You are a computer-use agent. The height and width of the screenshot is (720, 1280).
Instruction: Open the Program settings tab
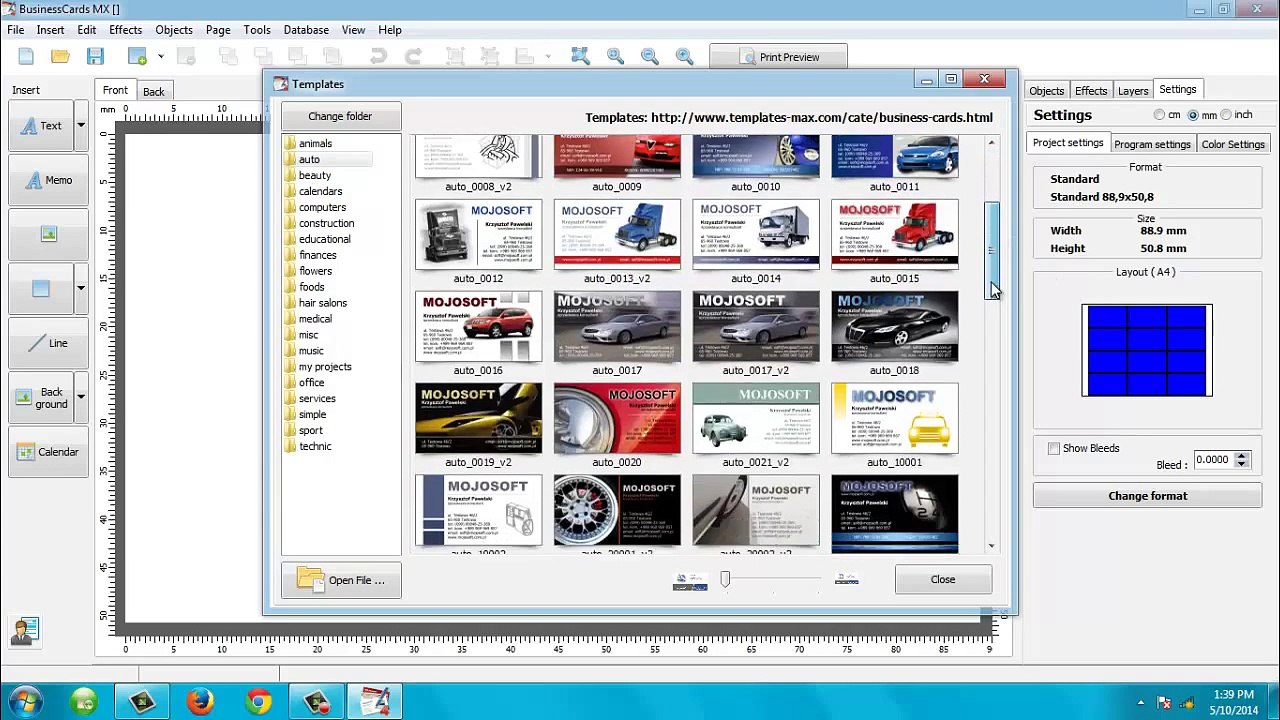click(x=1152, y=144)
